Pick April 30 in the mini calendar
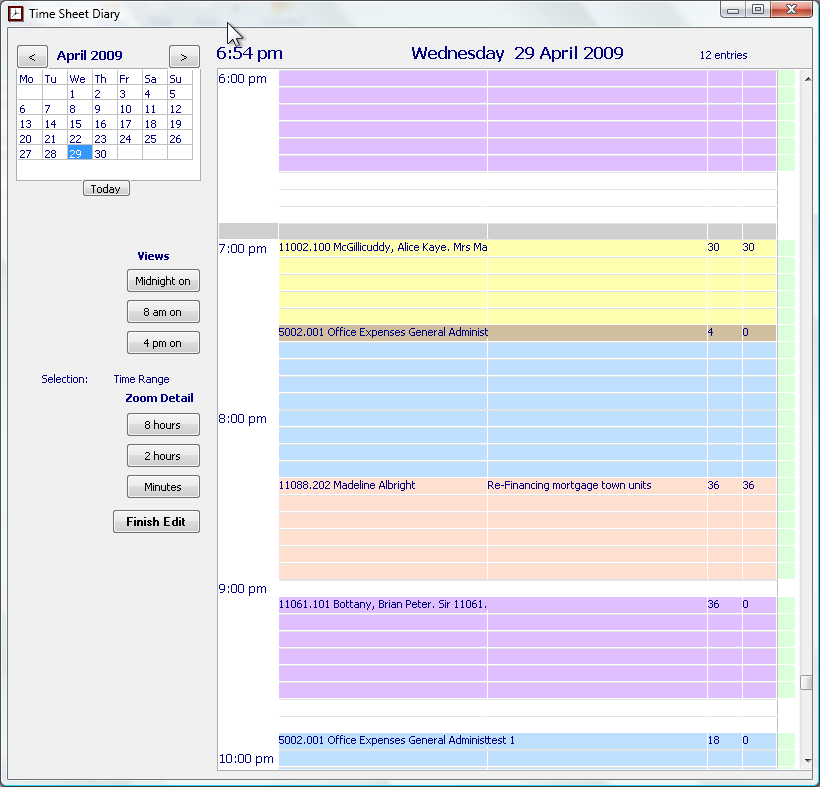Viewport: 820px width, 787px height. (101, 154)
